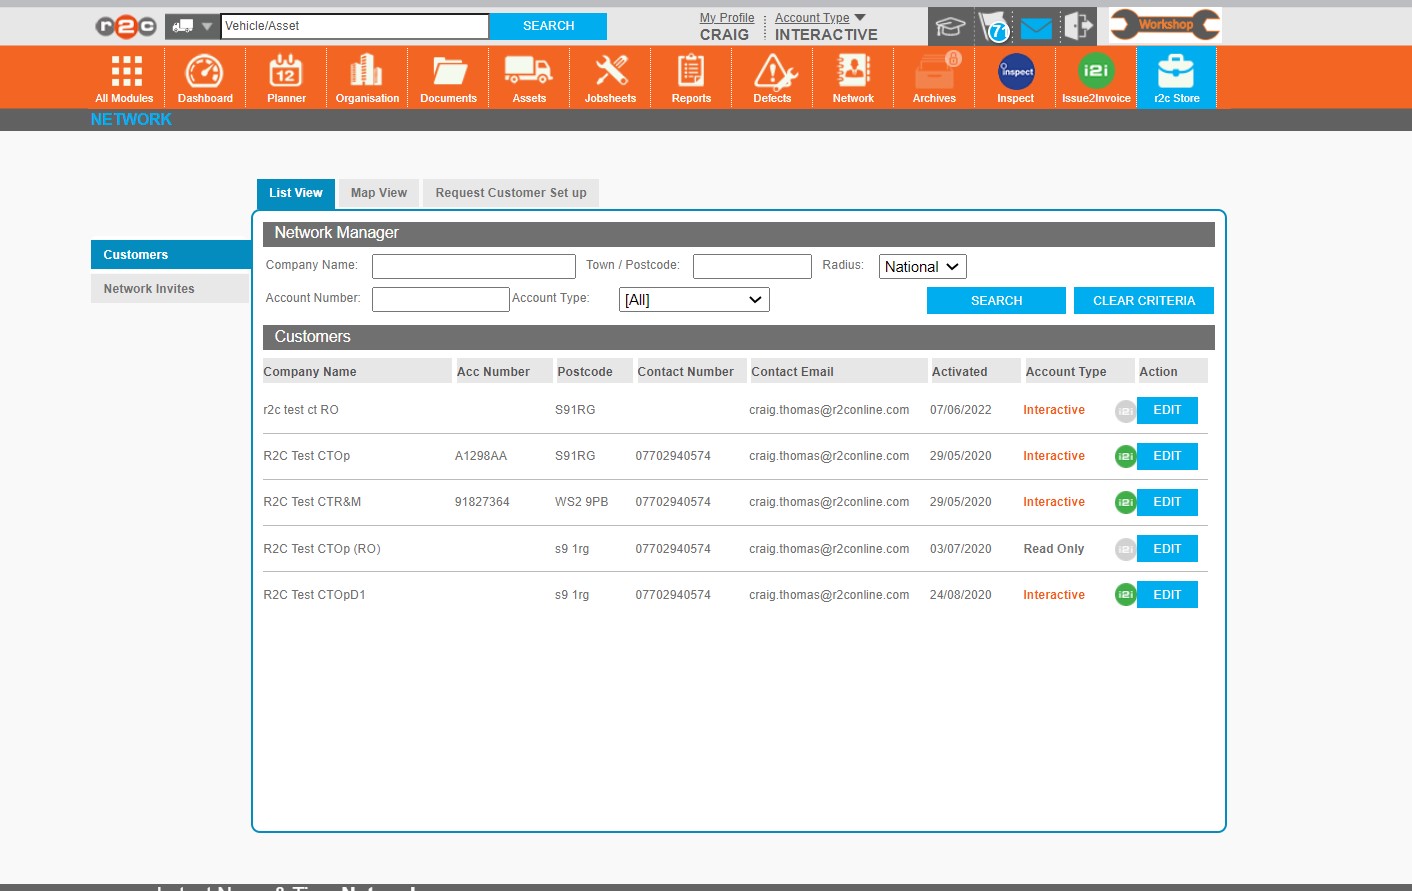
Task: Click the i2i icon for R2C Test CTOp row
Action: pyautogui.click(x=1125, y=456)
